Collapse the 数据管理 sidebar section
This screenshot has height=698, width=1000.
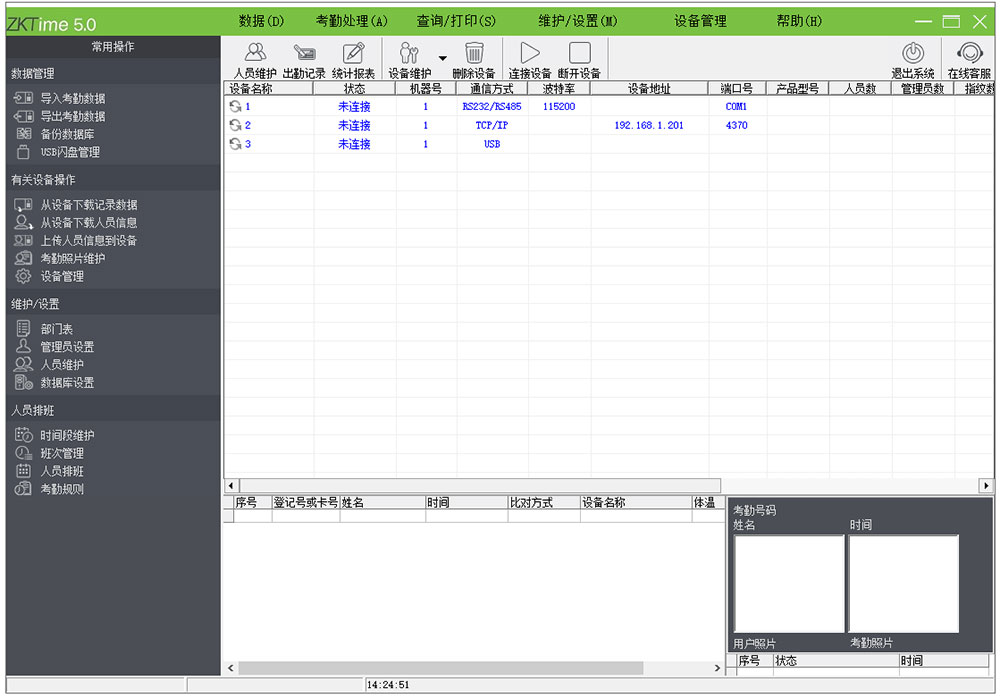coord(114,73)
